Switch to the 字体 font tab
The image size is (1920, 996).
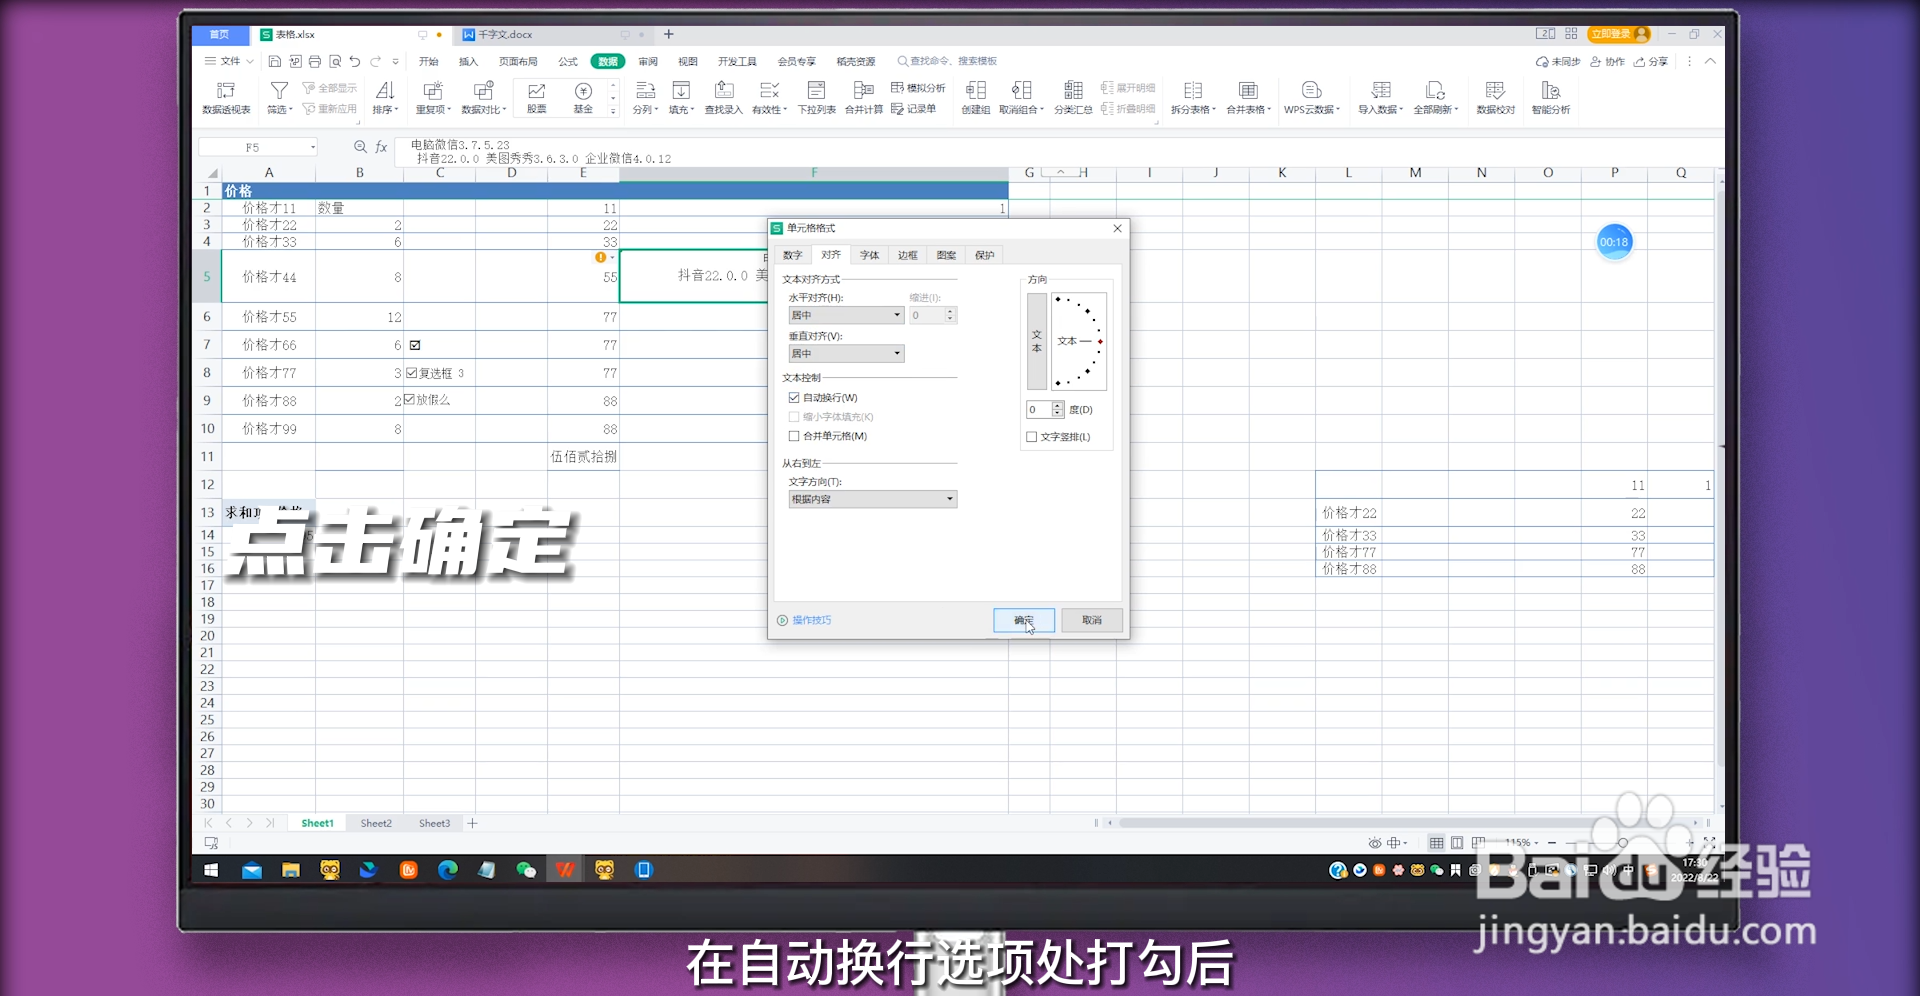870,255
